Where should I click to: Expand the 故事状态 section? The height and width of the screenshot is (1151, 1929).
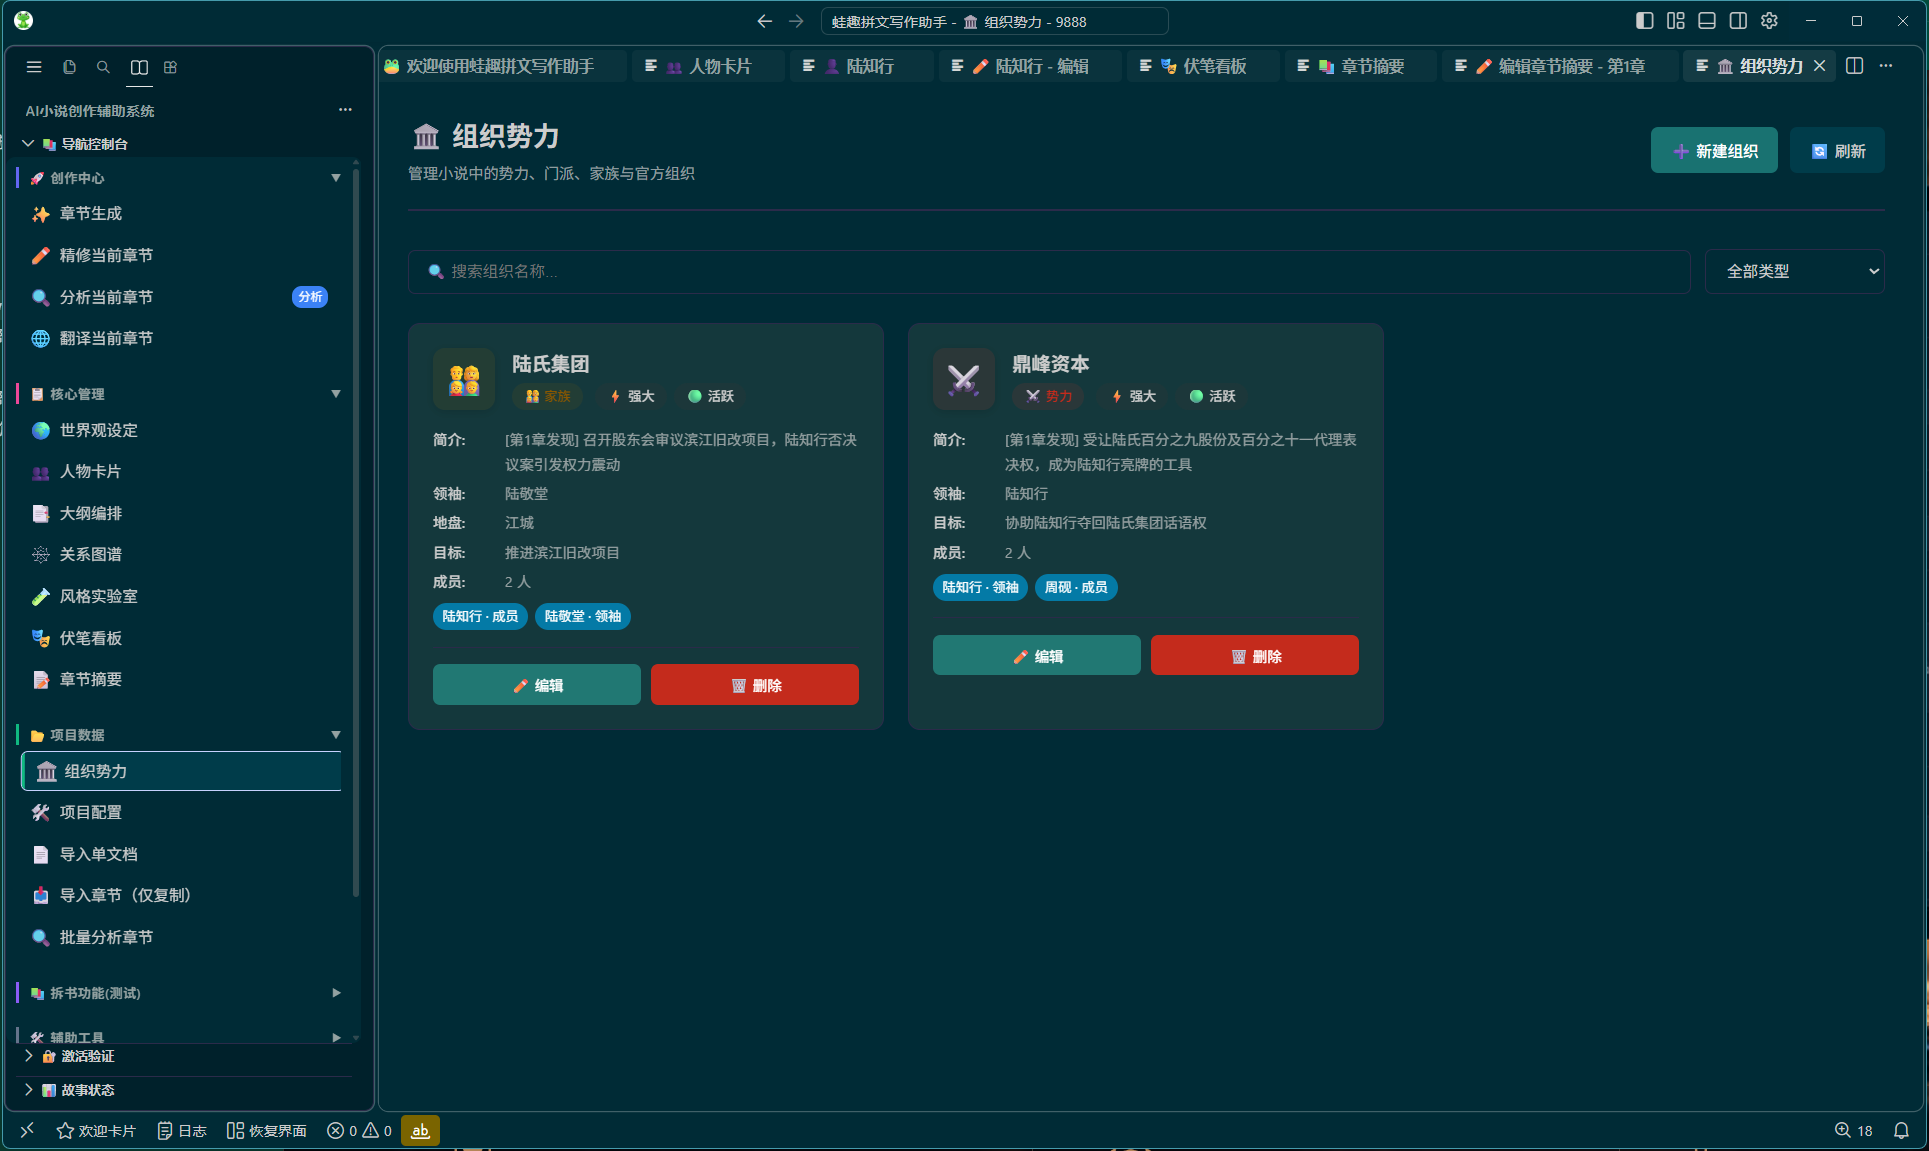(28, 1090)
